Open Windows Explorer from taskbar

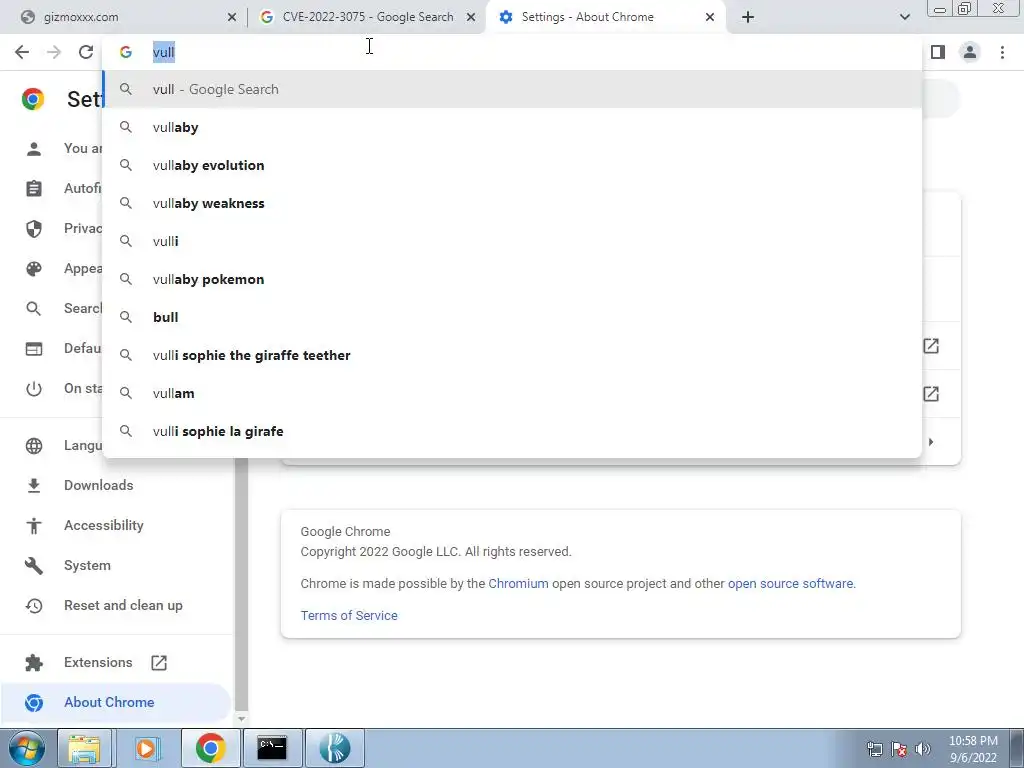coord(85,748)
